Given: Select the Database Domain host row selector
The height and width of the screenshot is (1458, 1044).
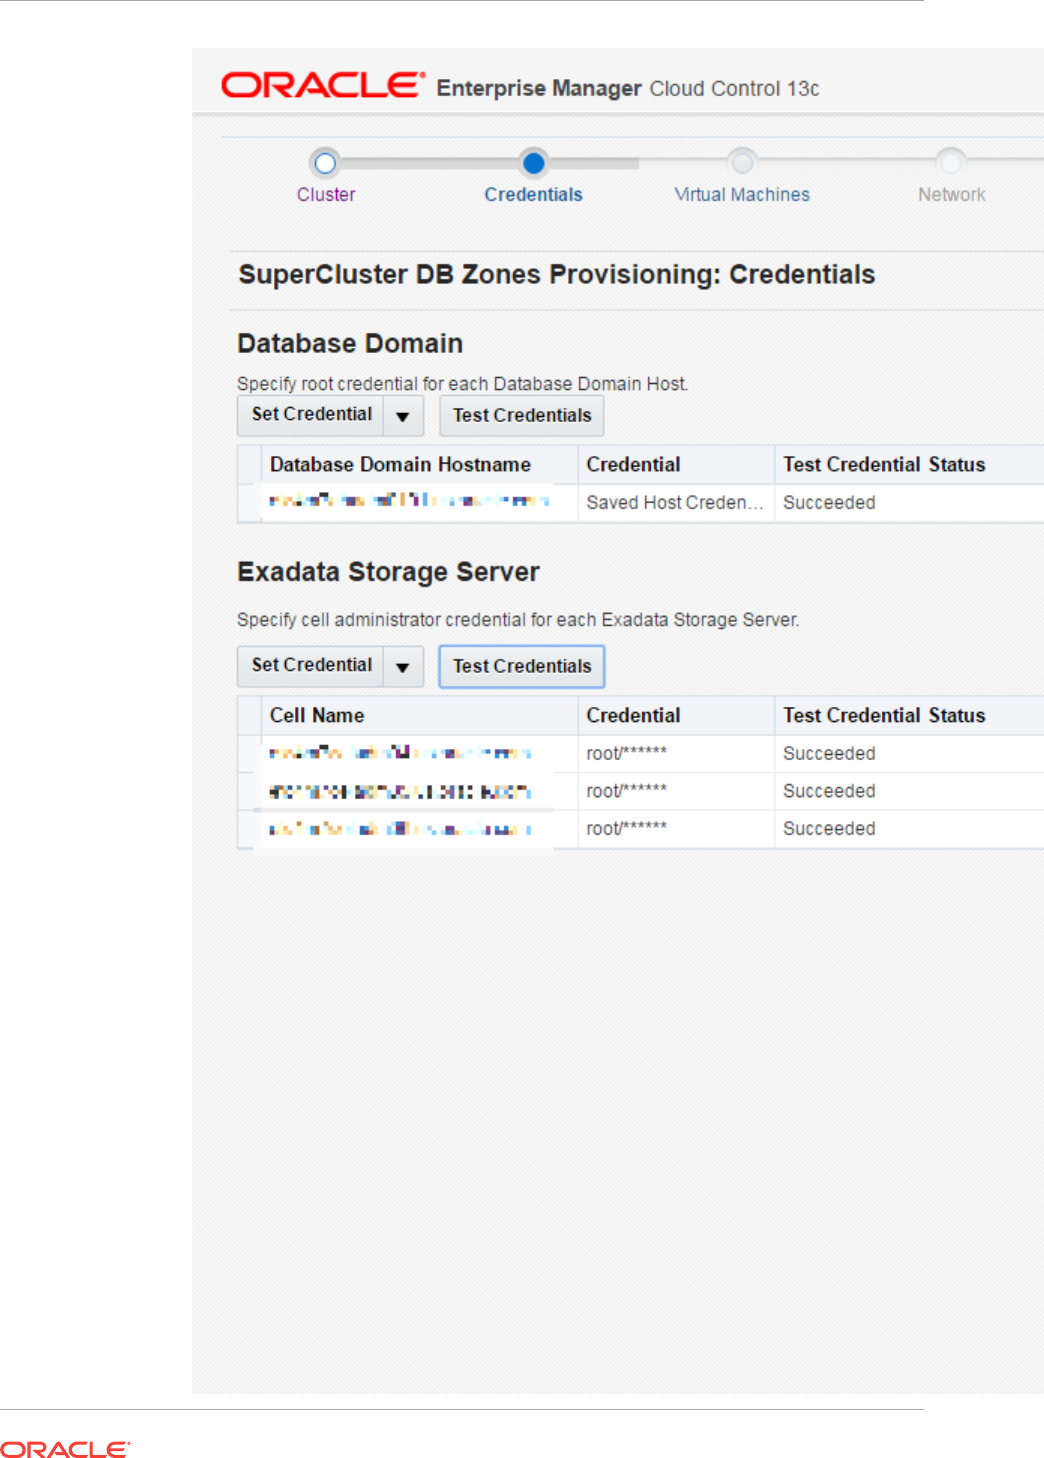Looking at the screenshot, I should 250,503.
